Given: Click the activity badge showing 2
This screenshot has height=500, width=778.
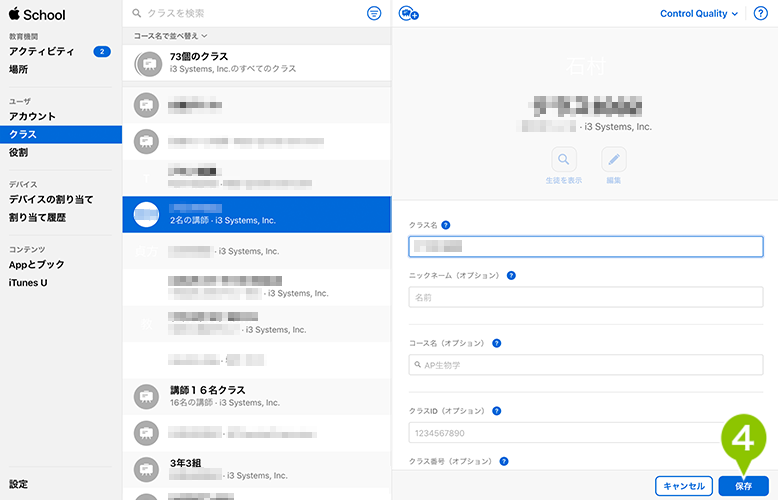Looking at the screenshot, I should coord(102,52).
